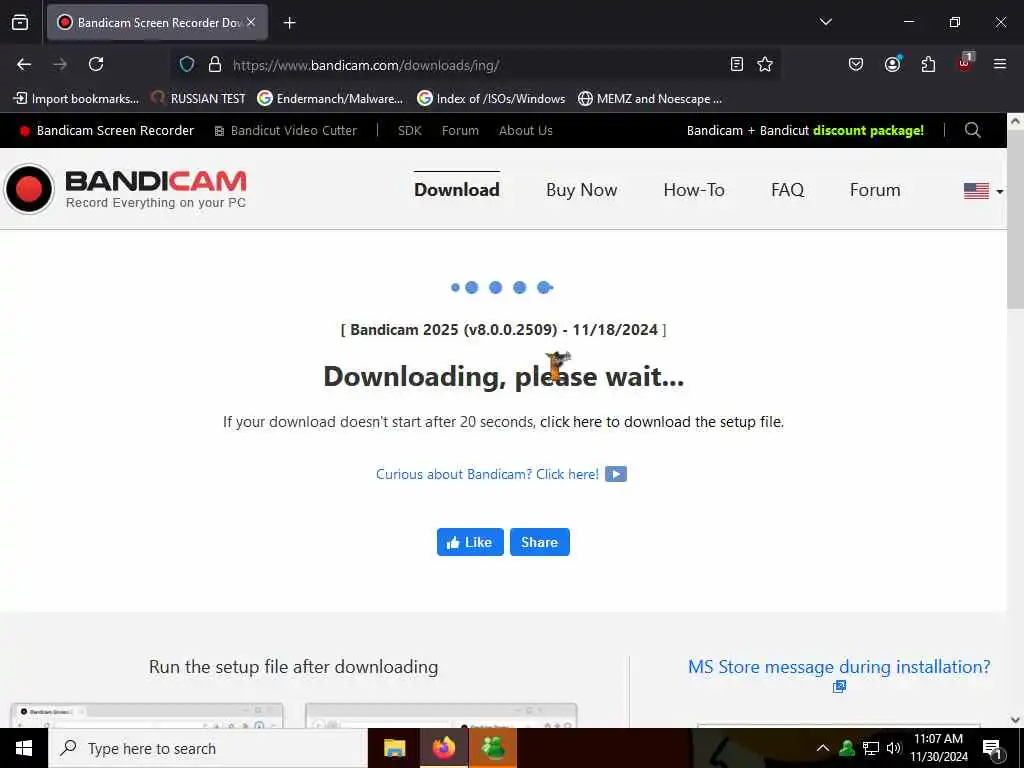Viewport: 1024px width, 768px height.
Task: Open taskbar clock showing 11:07 AM
Action: [938, 748]
